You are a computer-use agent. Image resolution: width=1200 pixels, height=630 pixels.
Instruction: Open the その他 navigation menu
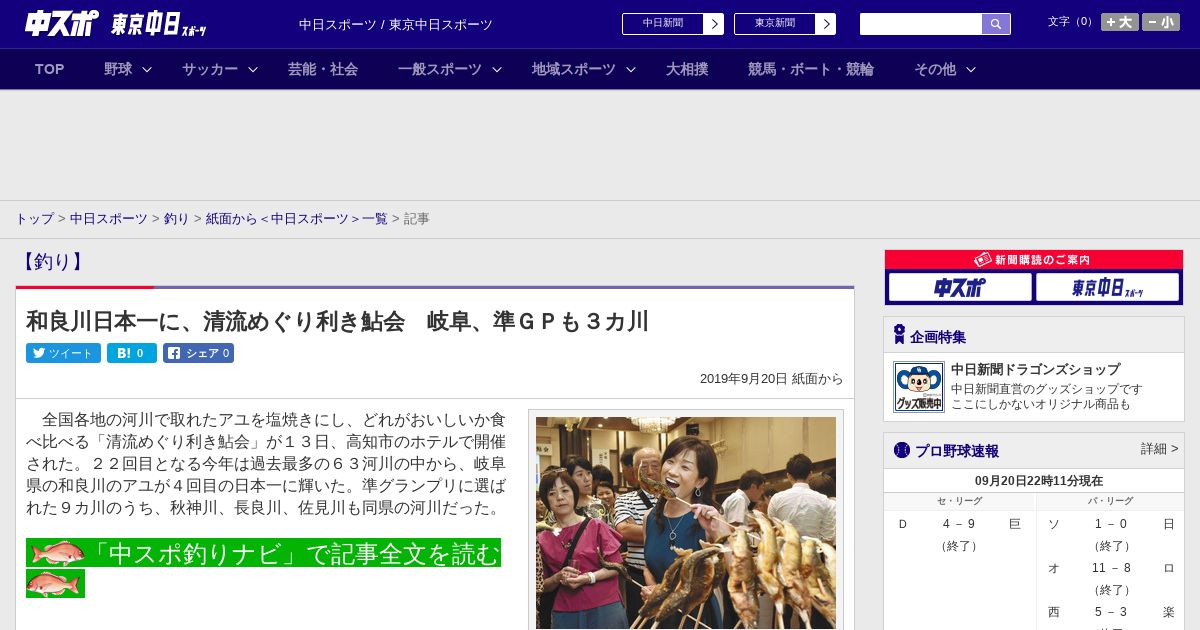click(935, 69)
